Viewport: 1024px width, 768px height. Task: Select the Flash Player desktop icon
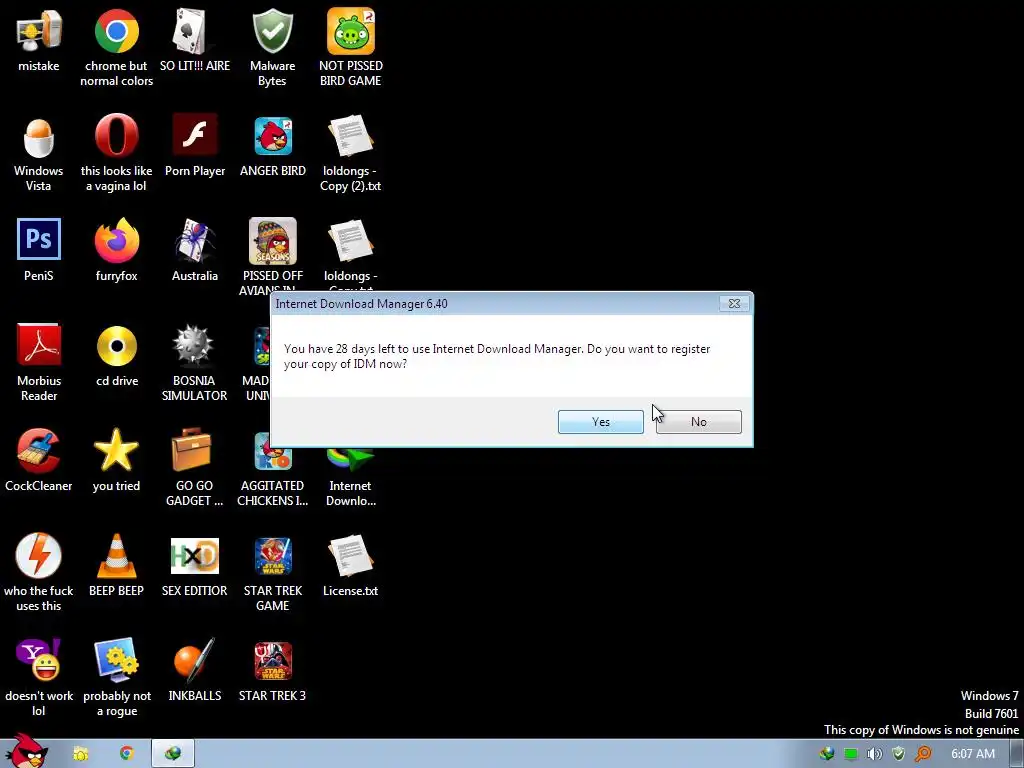point(195,146)
